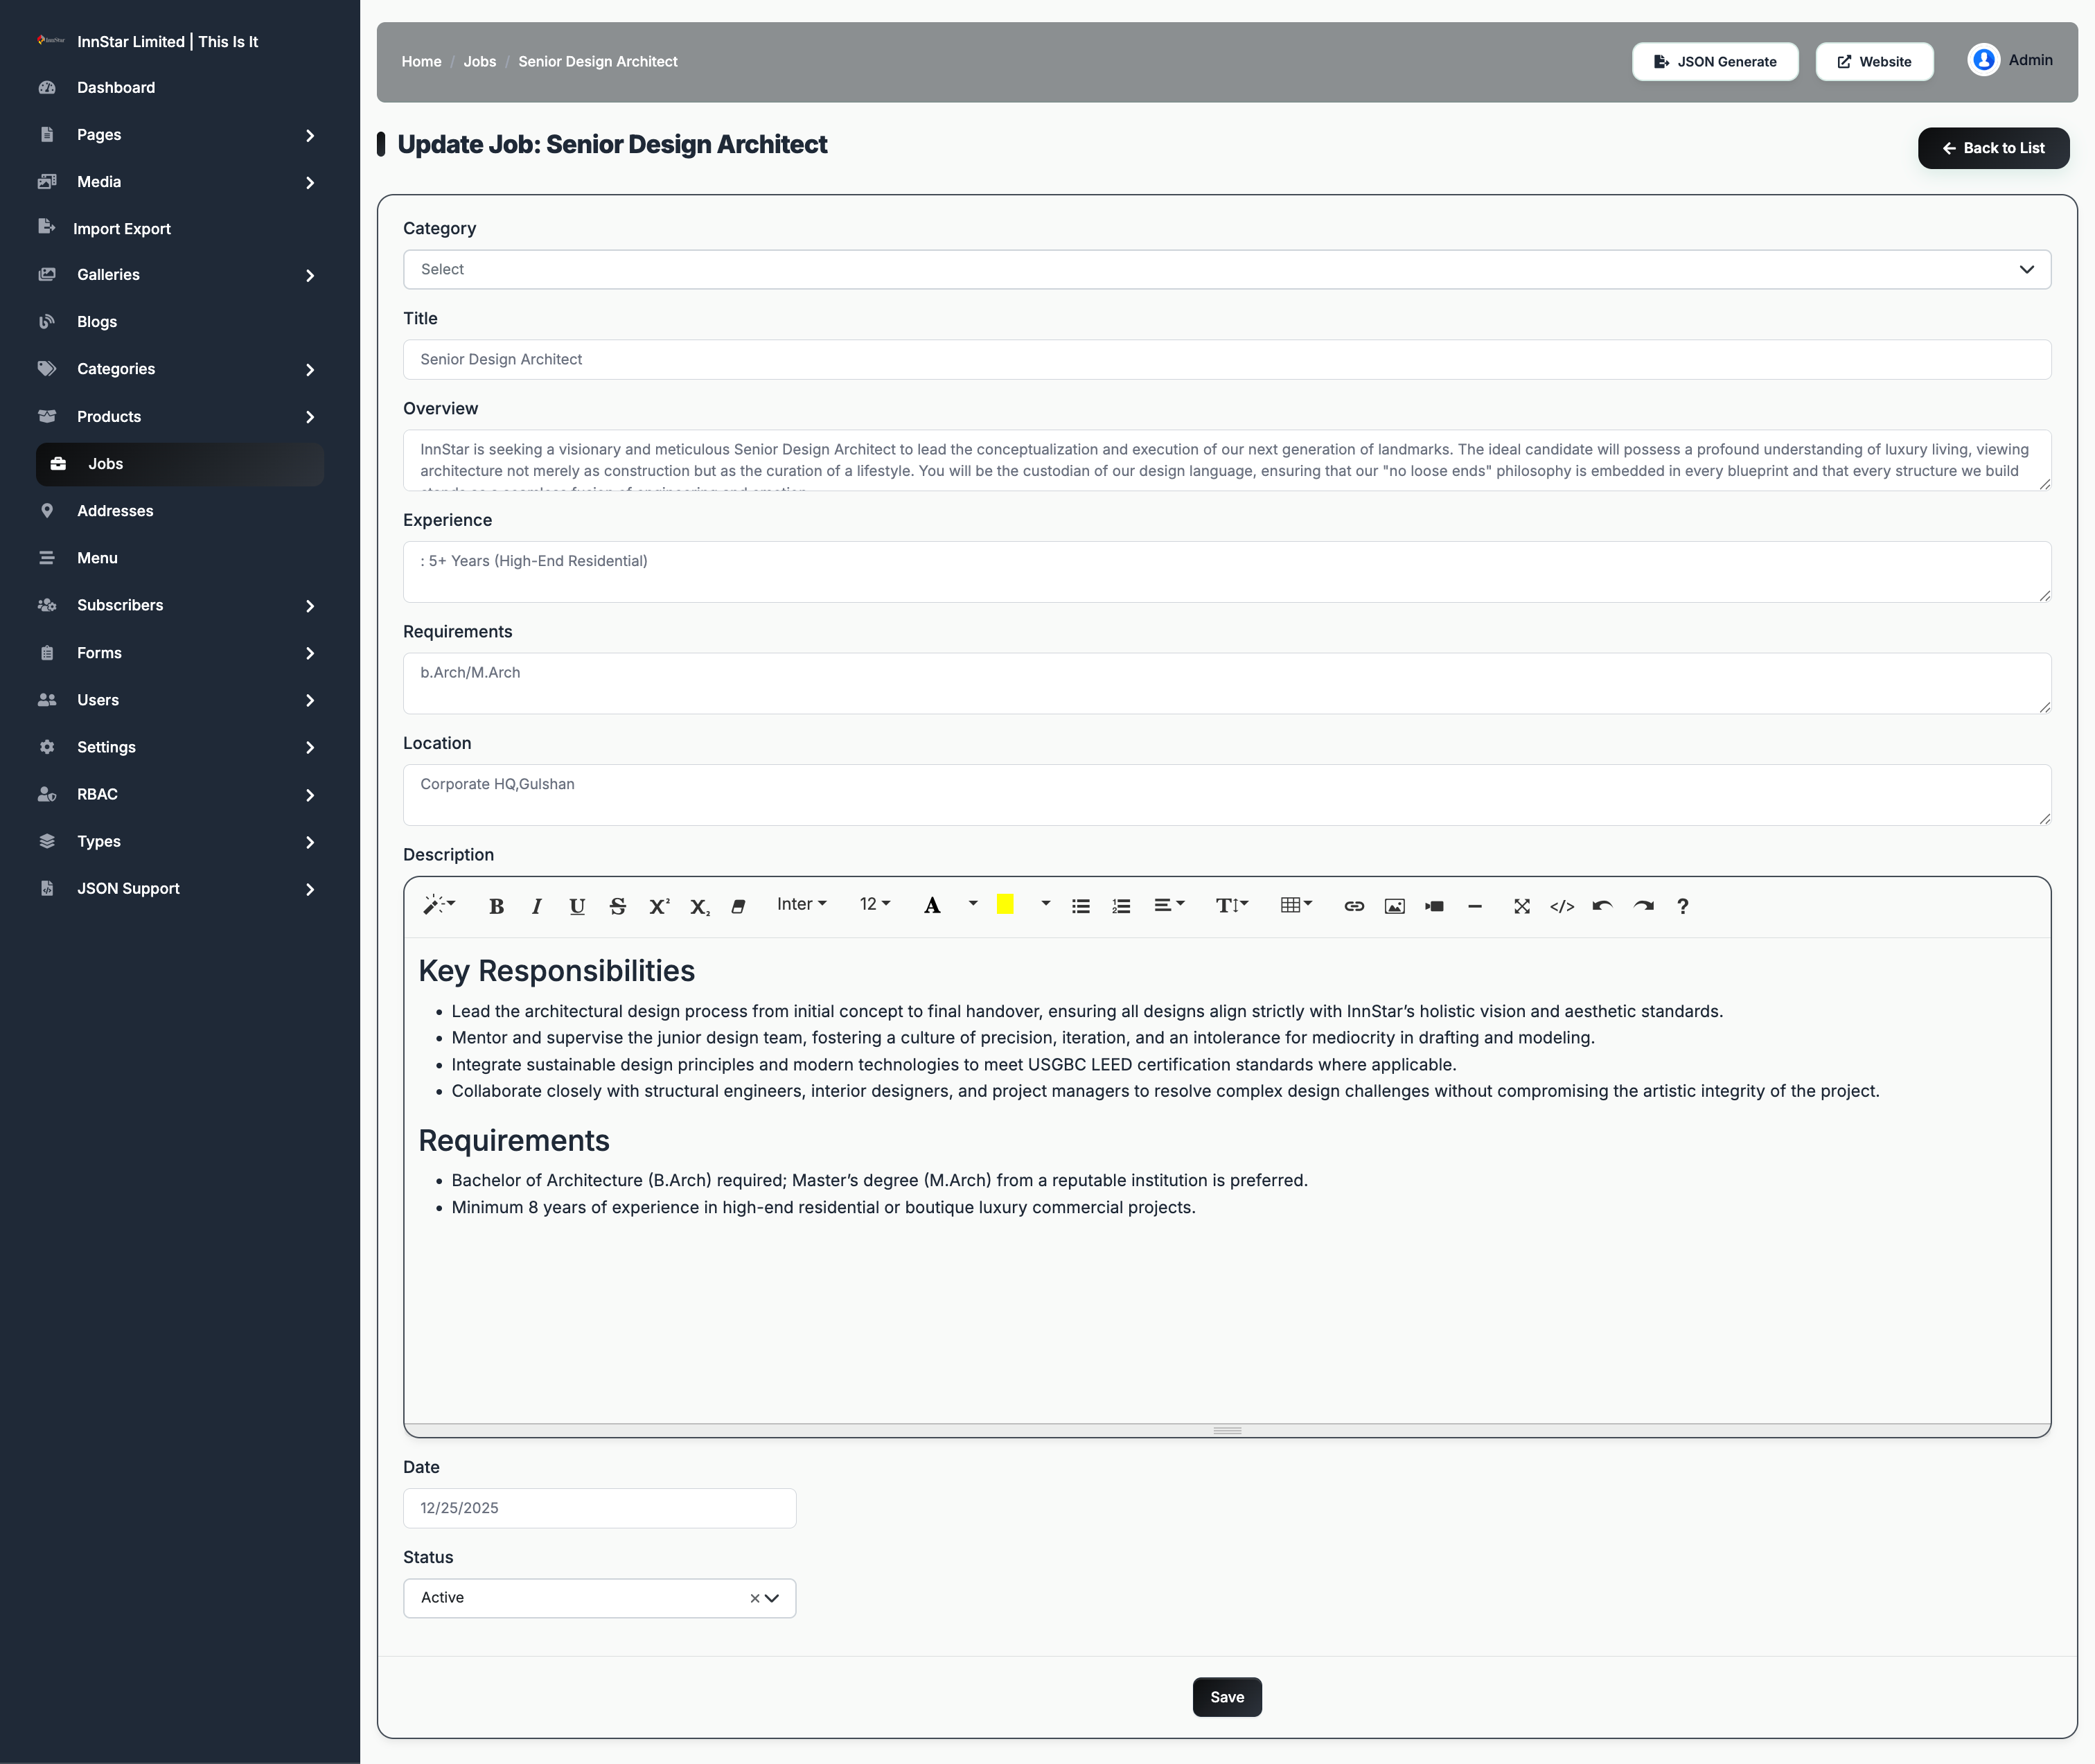The image size is (2095, 1764).
Task: Click the JSON Generate button
Action: point(1715,62)
